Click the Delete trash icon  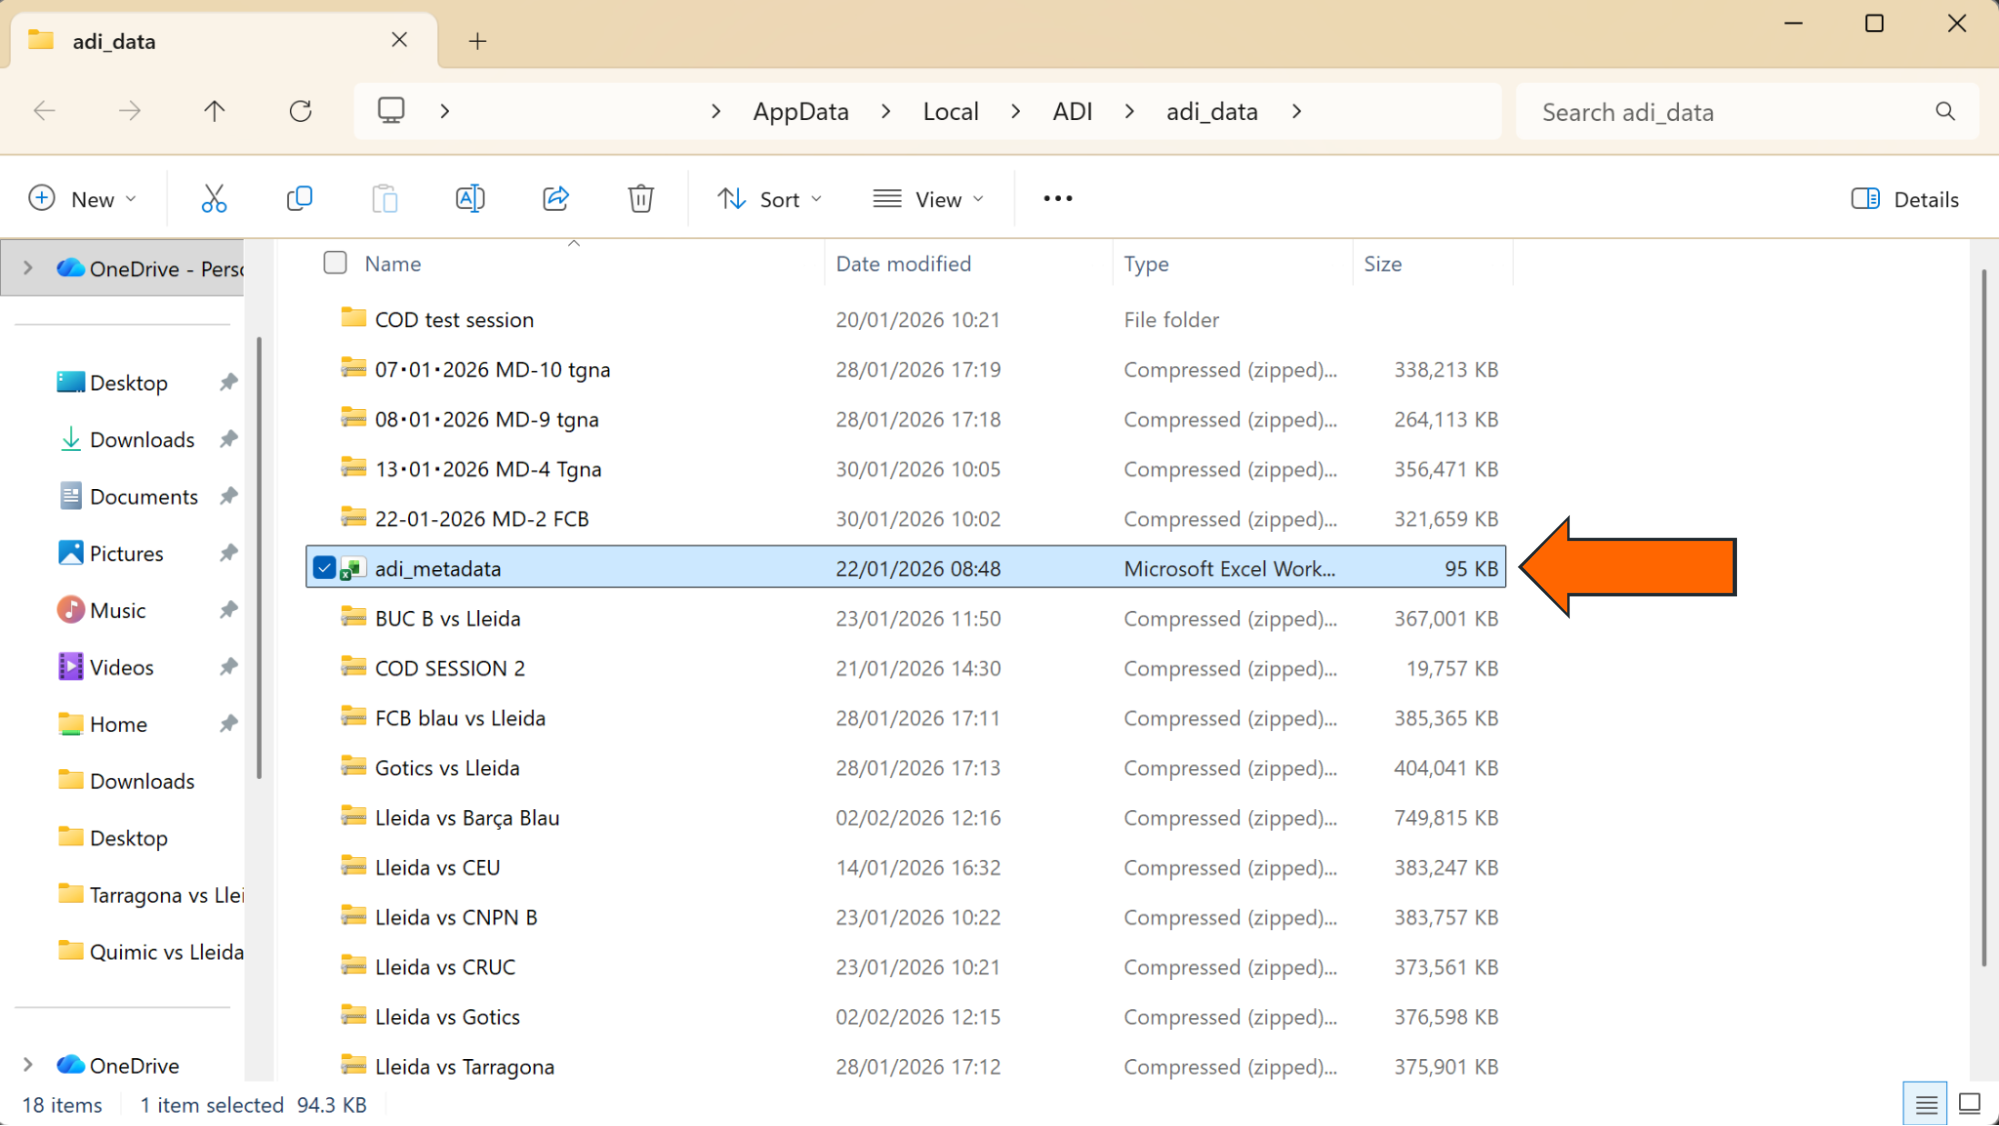641,199
